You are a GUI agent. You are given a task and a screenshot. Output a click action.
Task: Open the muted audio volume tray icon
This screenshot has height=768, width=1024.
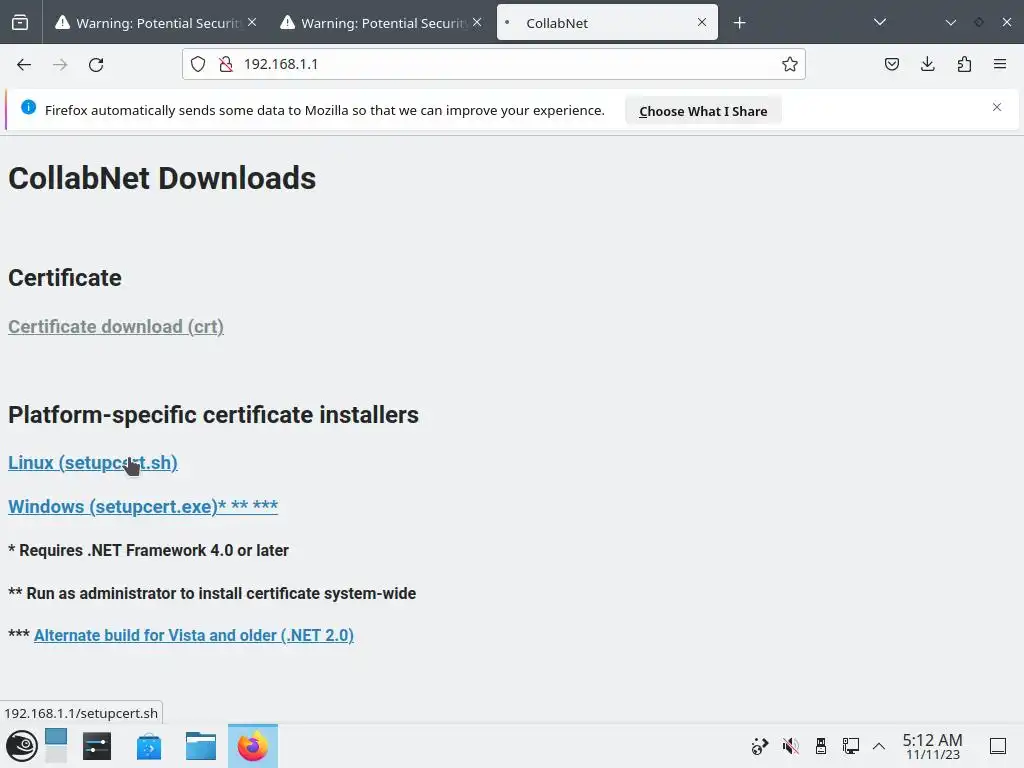(790, 746)
